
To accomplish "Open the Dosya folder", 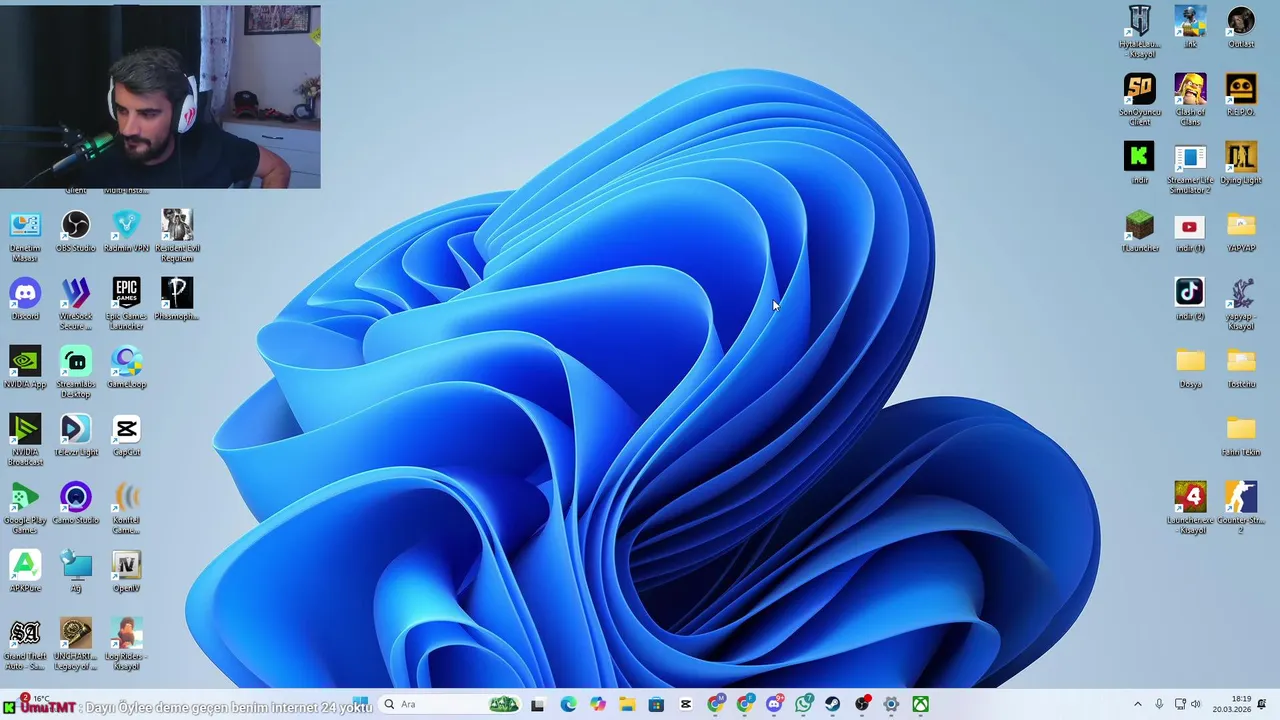I will pos(1190,368).
